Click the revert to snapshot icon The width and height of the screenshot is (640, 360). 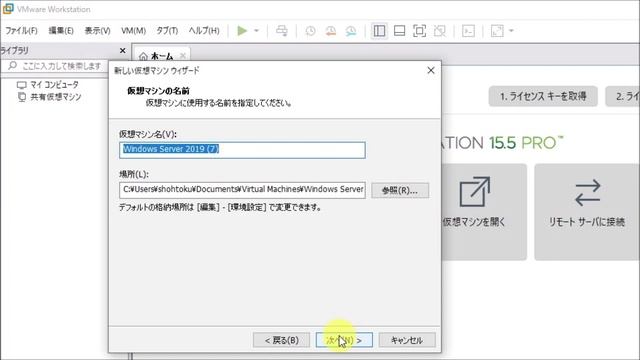point(331,31)
